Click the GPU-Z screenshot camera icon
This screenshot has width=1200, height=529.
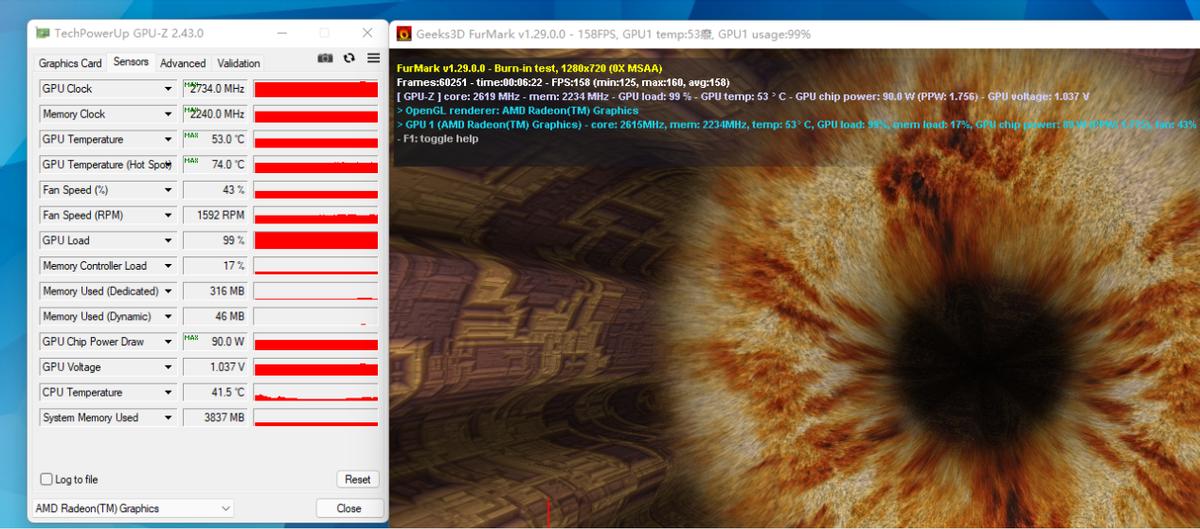[x=325, y=59]
